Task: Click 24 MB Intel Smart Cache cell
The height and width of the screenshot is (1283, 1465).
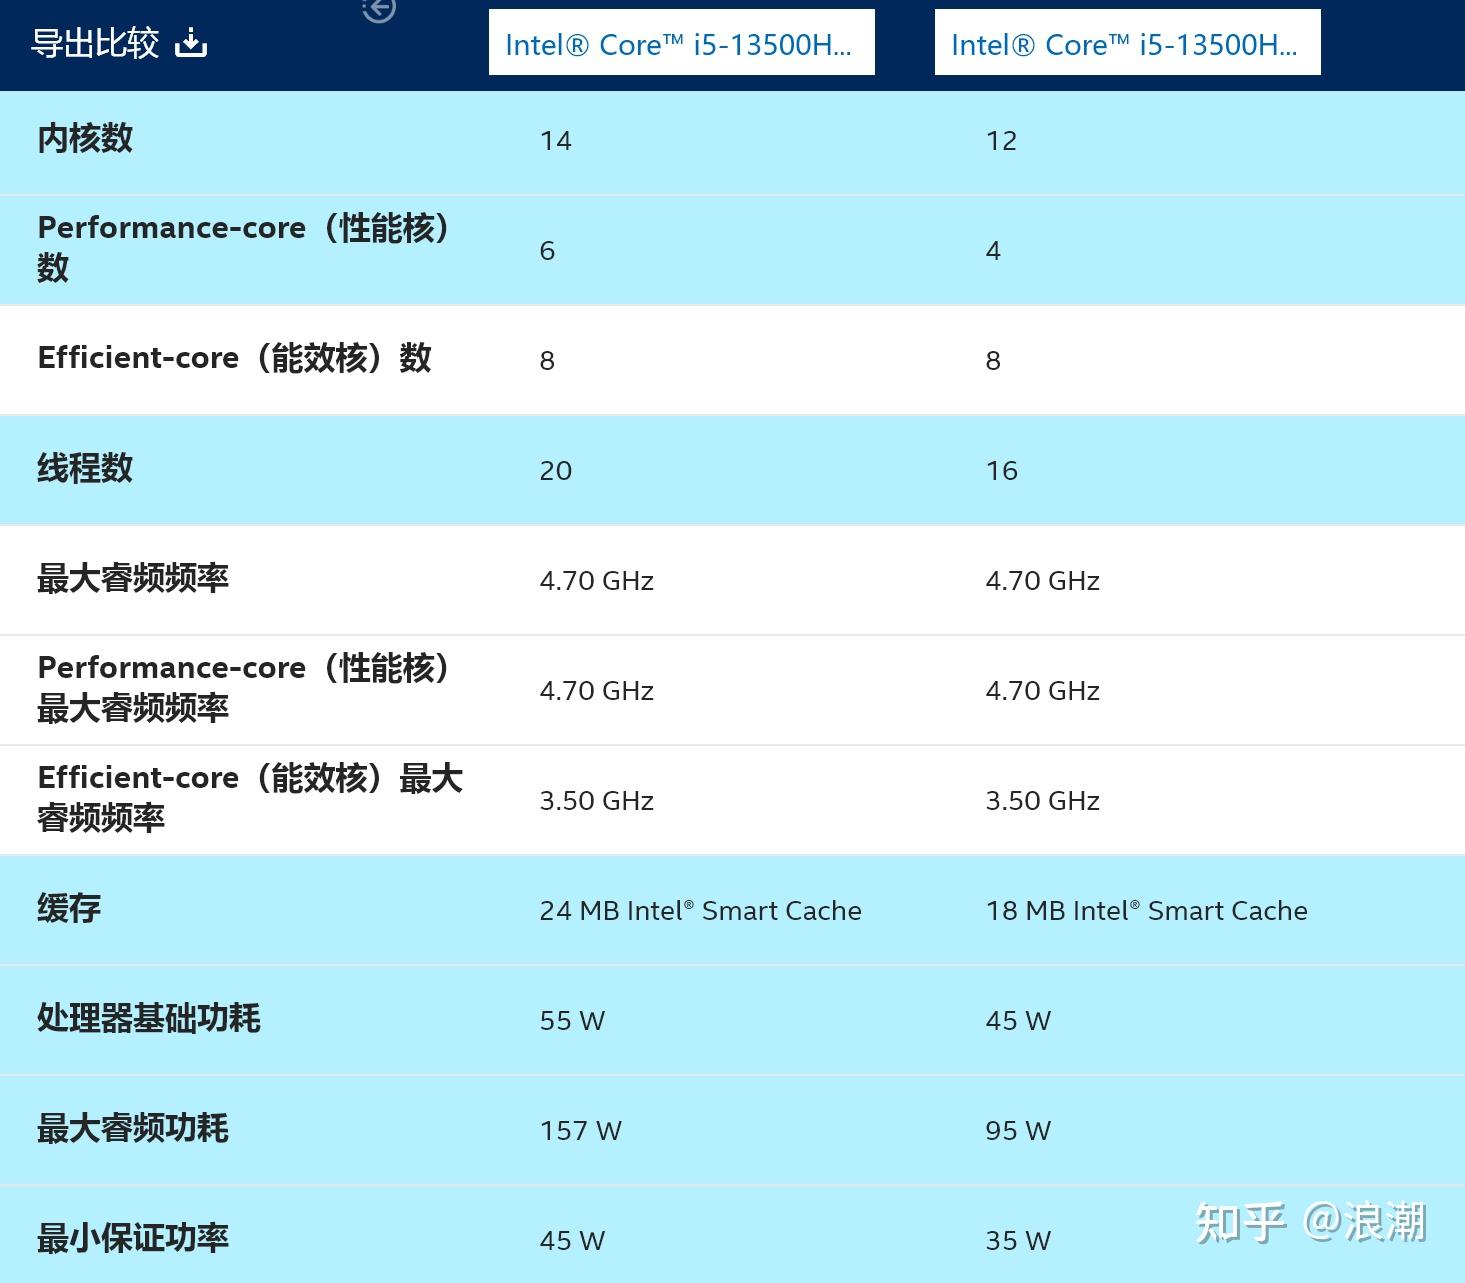Action: (700, 910)
